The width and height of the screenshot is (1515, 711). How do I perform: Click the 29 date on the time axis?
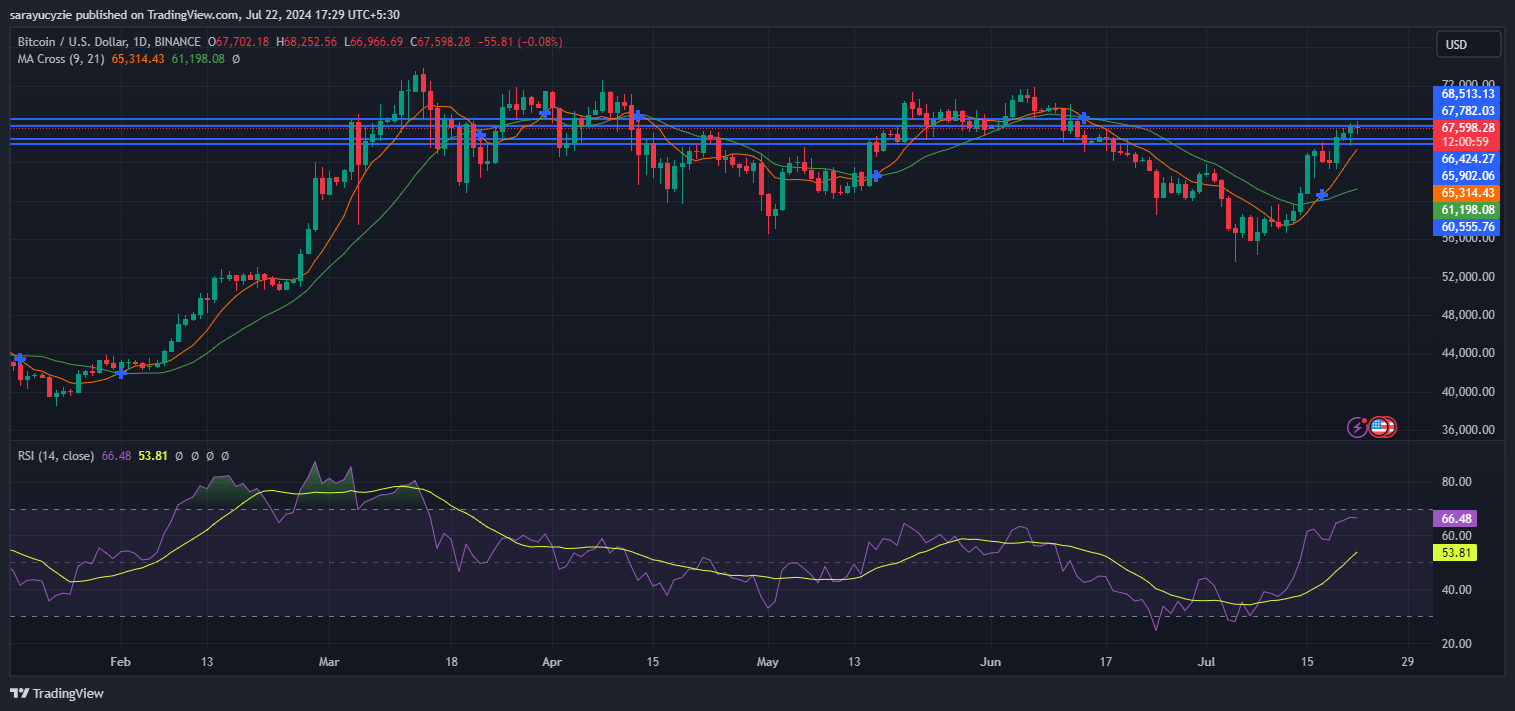pos(1408,662)
